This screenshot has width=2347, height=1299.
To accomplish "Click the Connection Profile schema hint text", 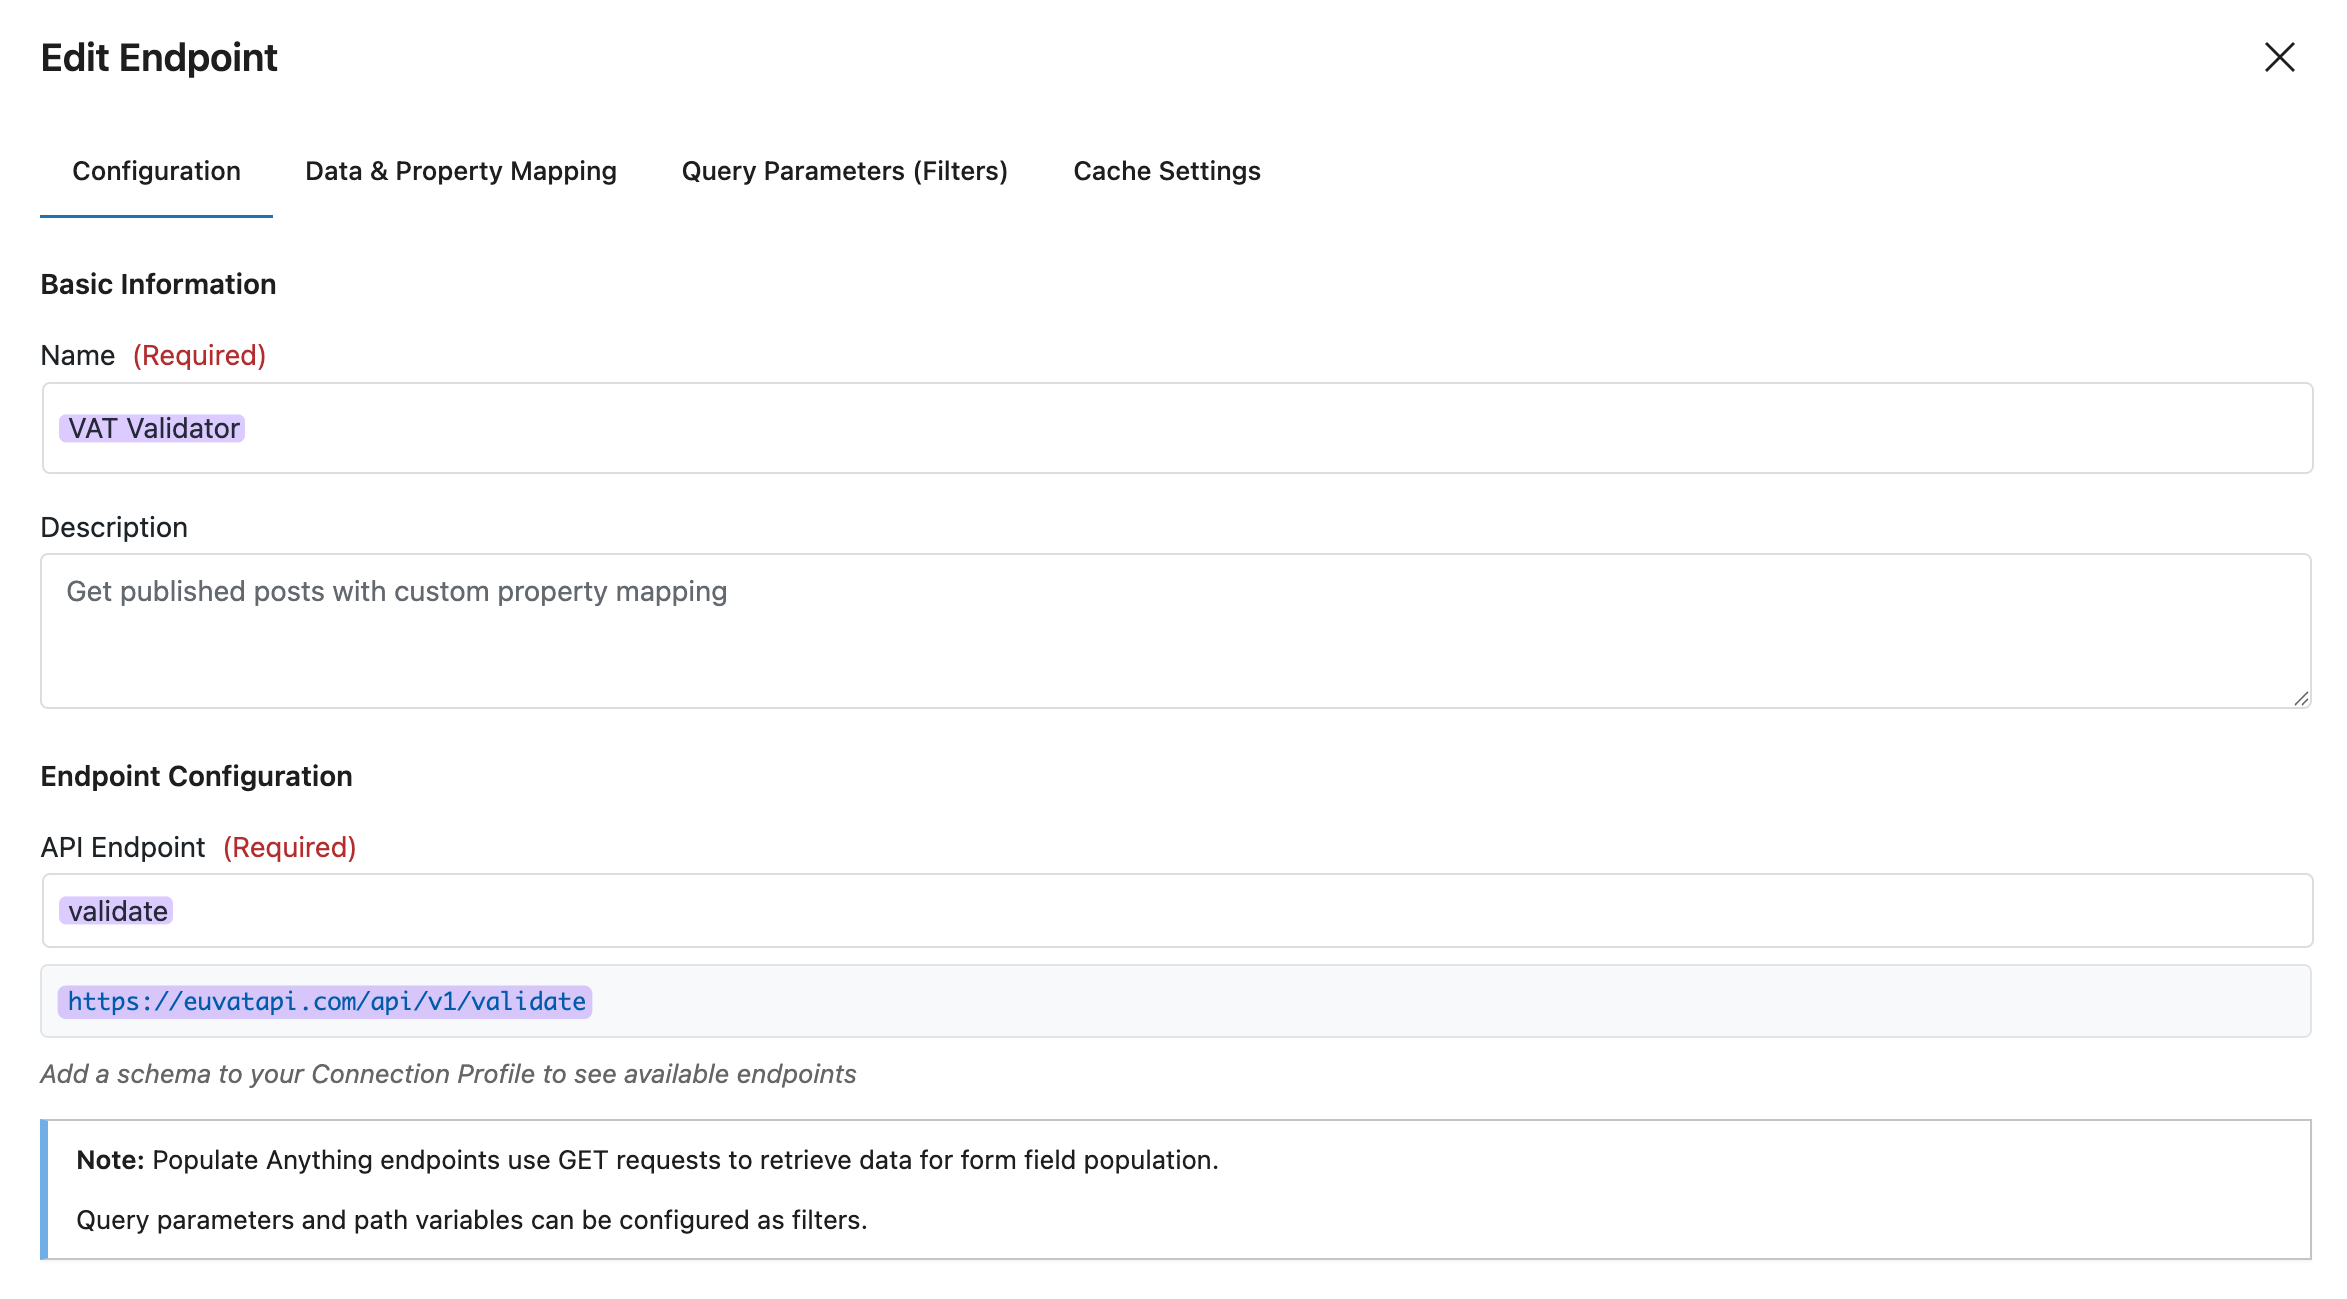I will [x=448, y=1074].
